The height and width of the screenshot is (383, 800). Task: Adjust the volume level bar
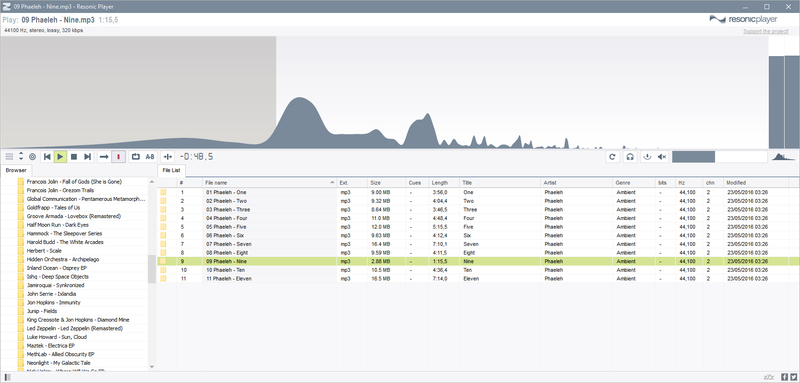pos(719,157)
